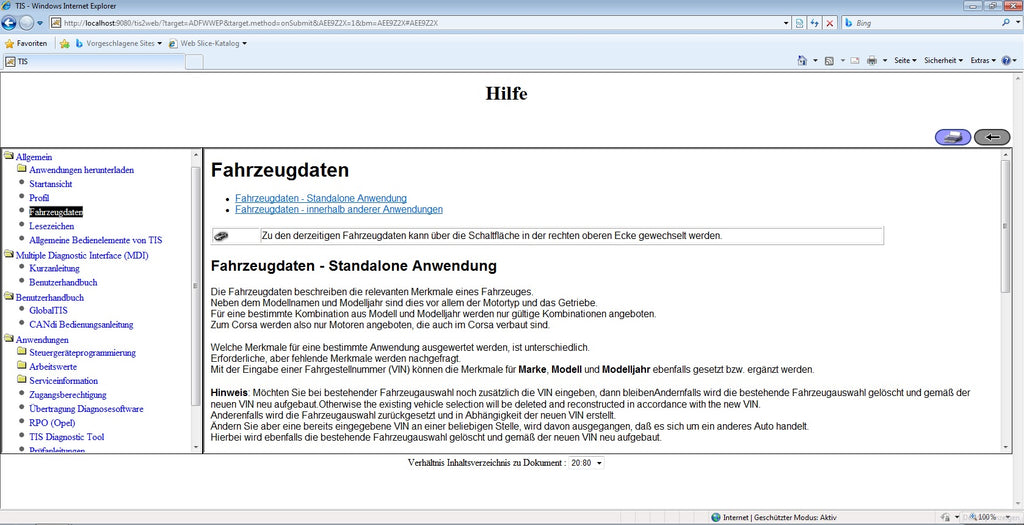The width and height of the screenshot is (1024, 525).
Task: Click the browser back arrow button
Action: tap(8, 23)
